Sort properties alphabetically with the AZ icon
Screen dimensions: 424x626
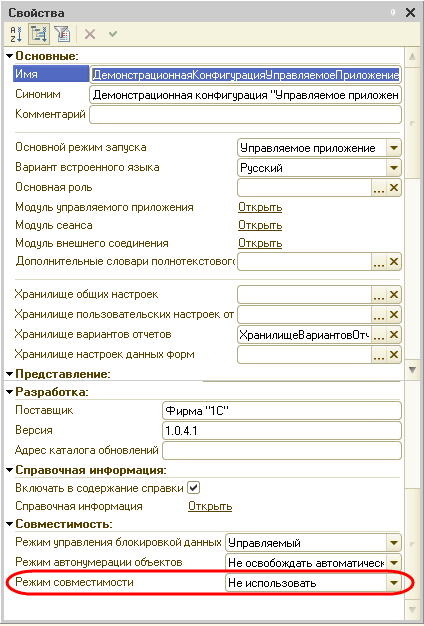pyautogui.click(x=16, y=34)
